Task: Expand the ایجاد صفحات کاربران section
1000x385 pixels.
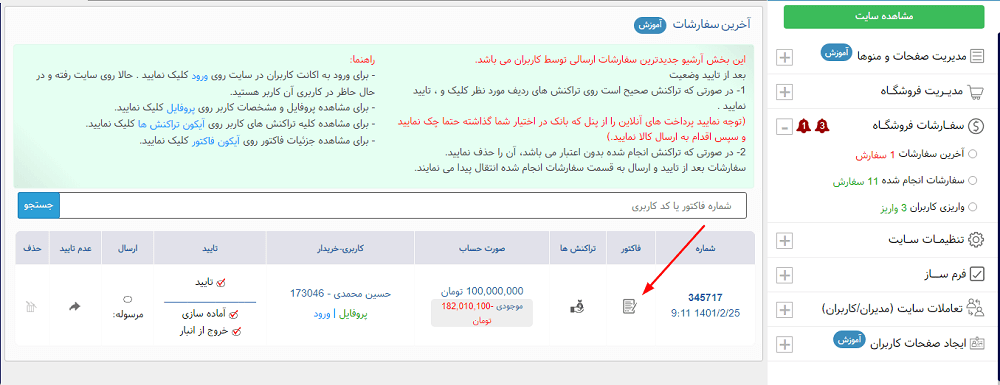Action: (x=784, y=344)
